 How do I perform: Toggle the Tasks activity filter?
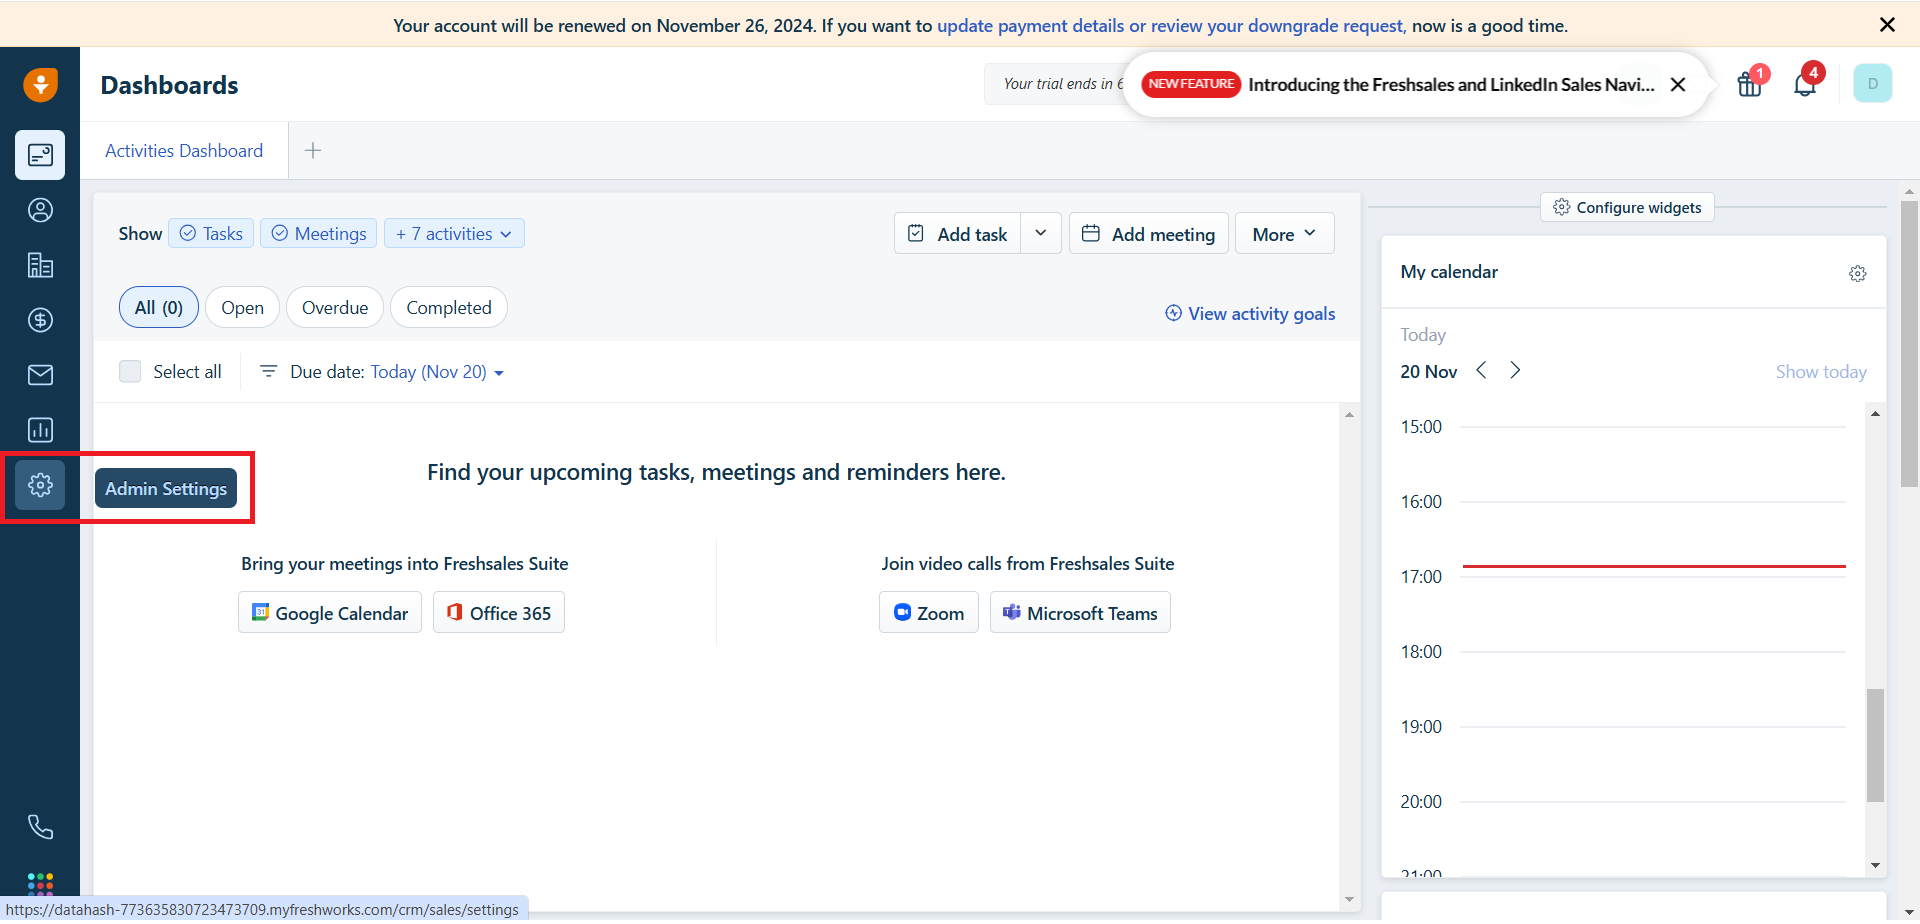pyautogui.click(x=211, y=234)
